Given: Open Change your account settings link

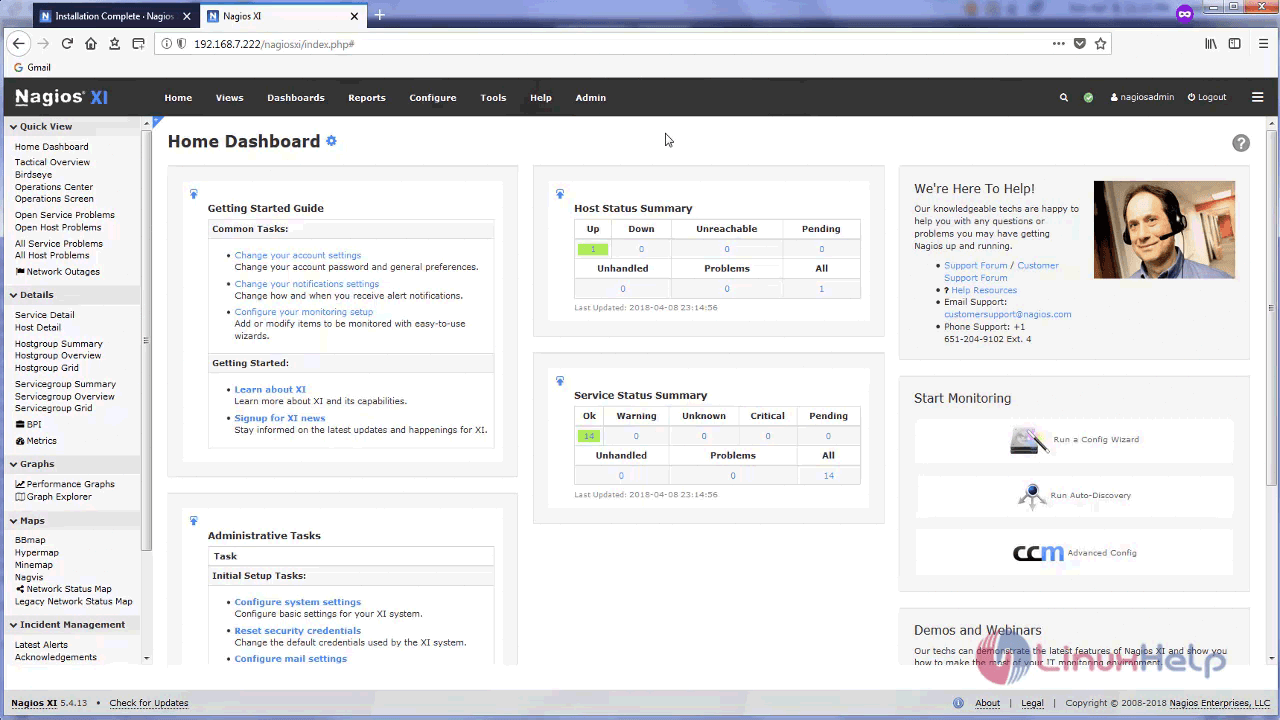Looking at the screenshot, I should (298, 255).
